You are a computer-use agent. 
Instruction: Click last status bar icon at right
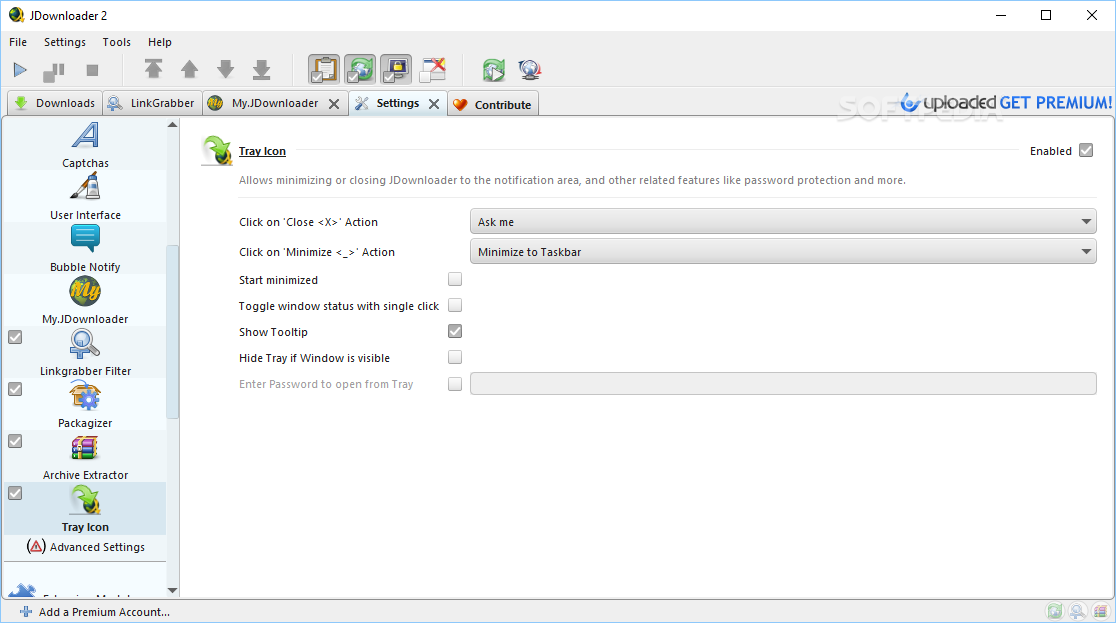point(1100,611)
